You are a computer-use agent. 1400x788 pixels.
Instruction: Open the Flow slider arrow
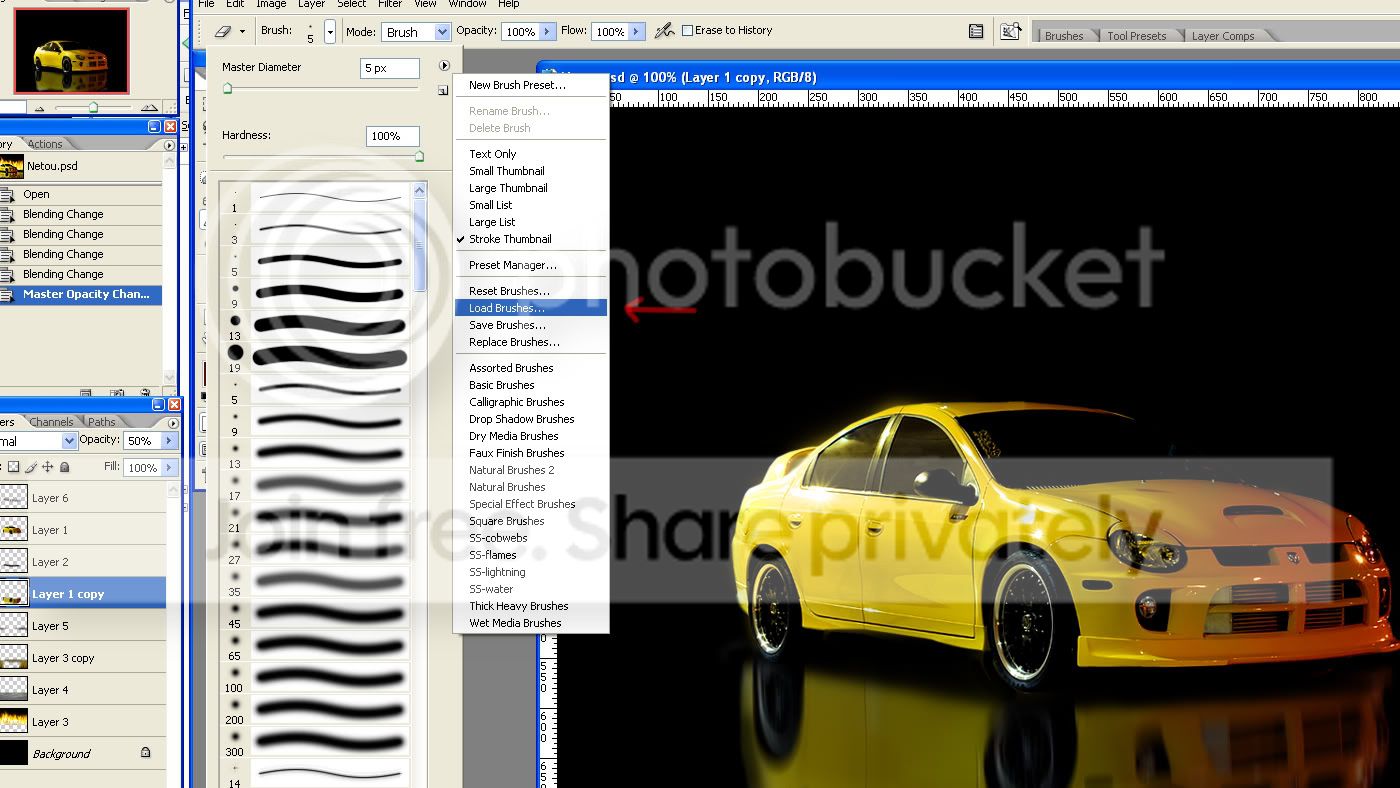tap(636, 32)
